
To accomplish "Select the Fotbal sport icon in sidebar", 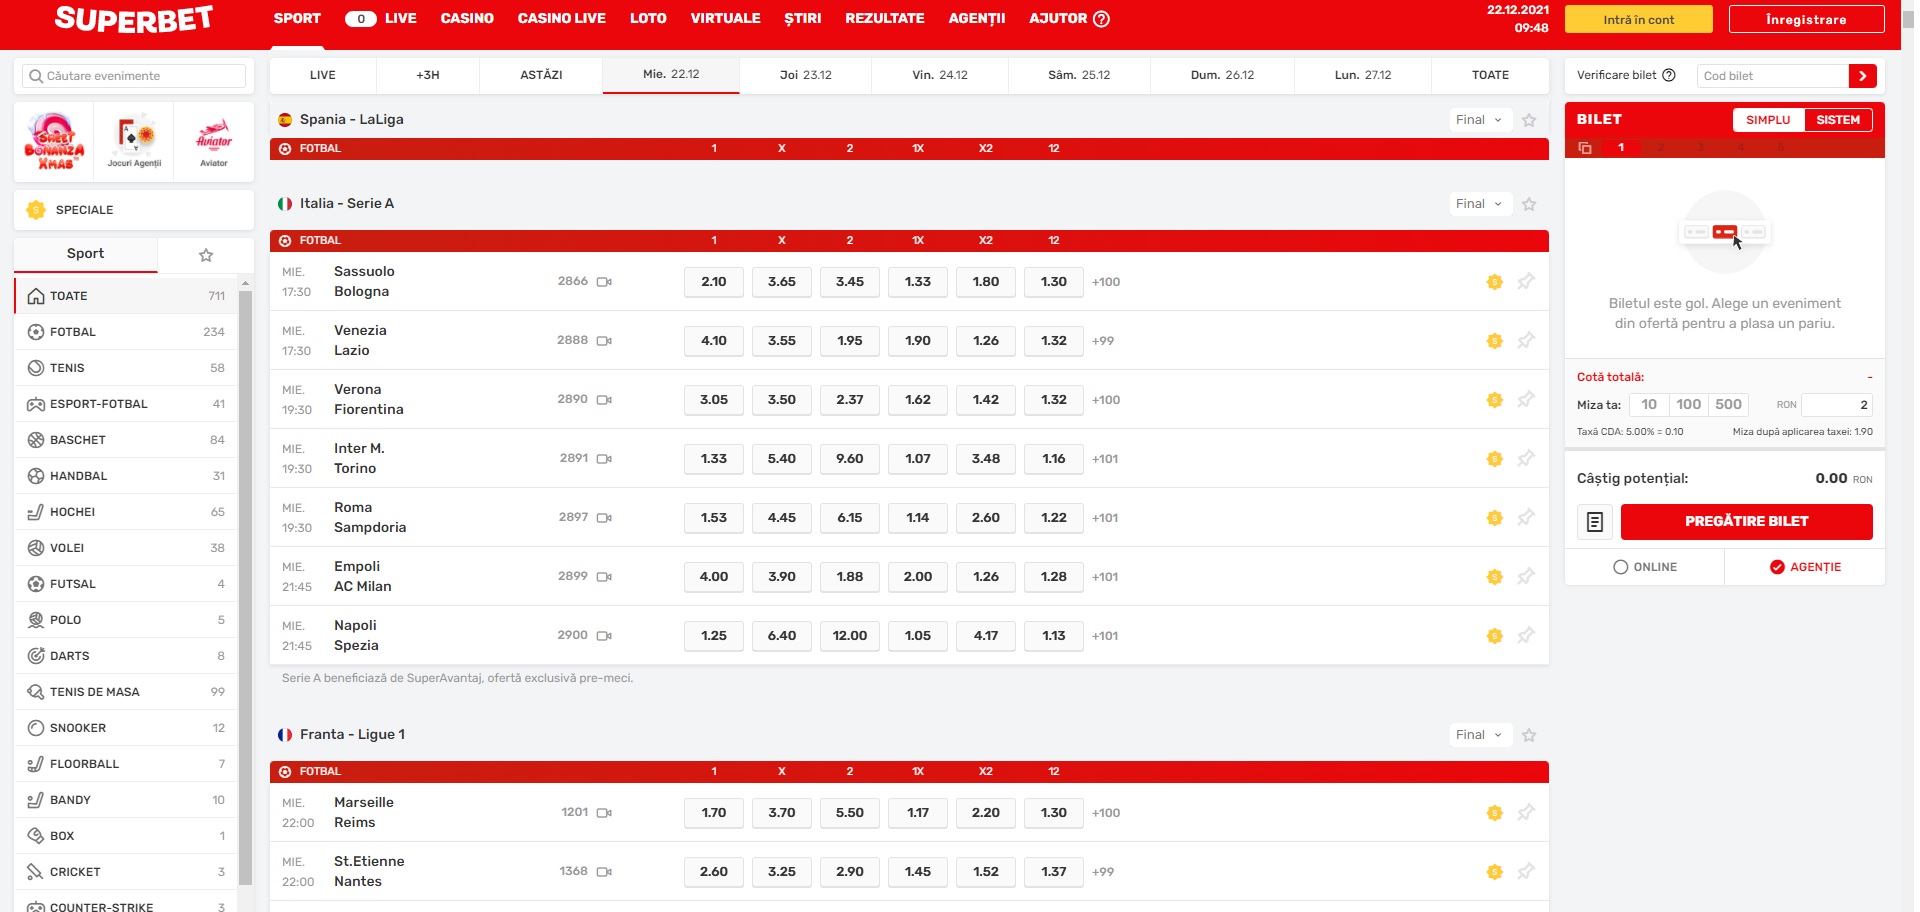I will [36, 332].
